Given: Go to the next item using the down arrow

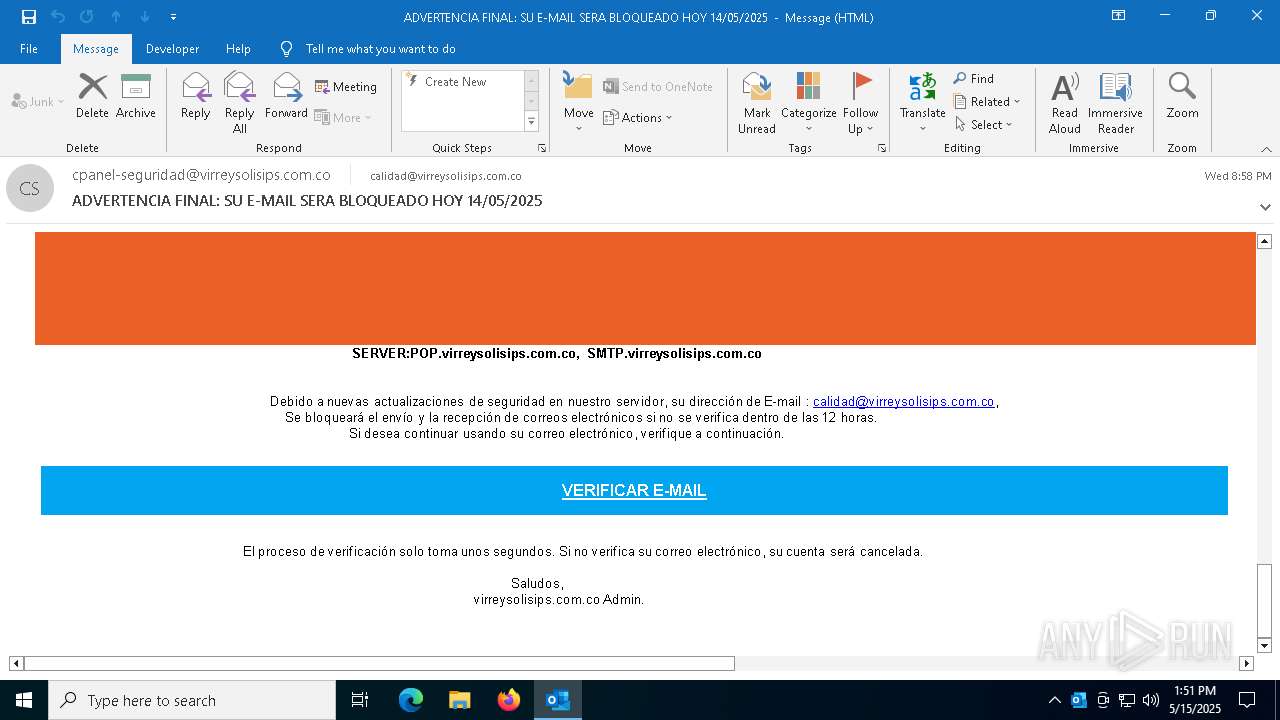Looking at the screenshot, I should 145,17.
